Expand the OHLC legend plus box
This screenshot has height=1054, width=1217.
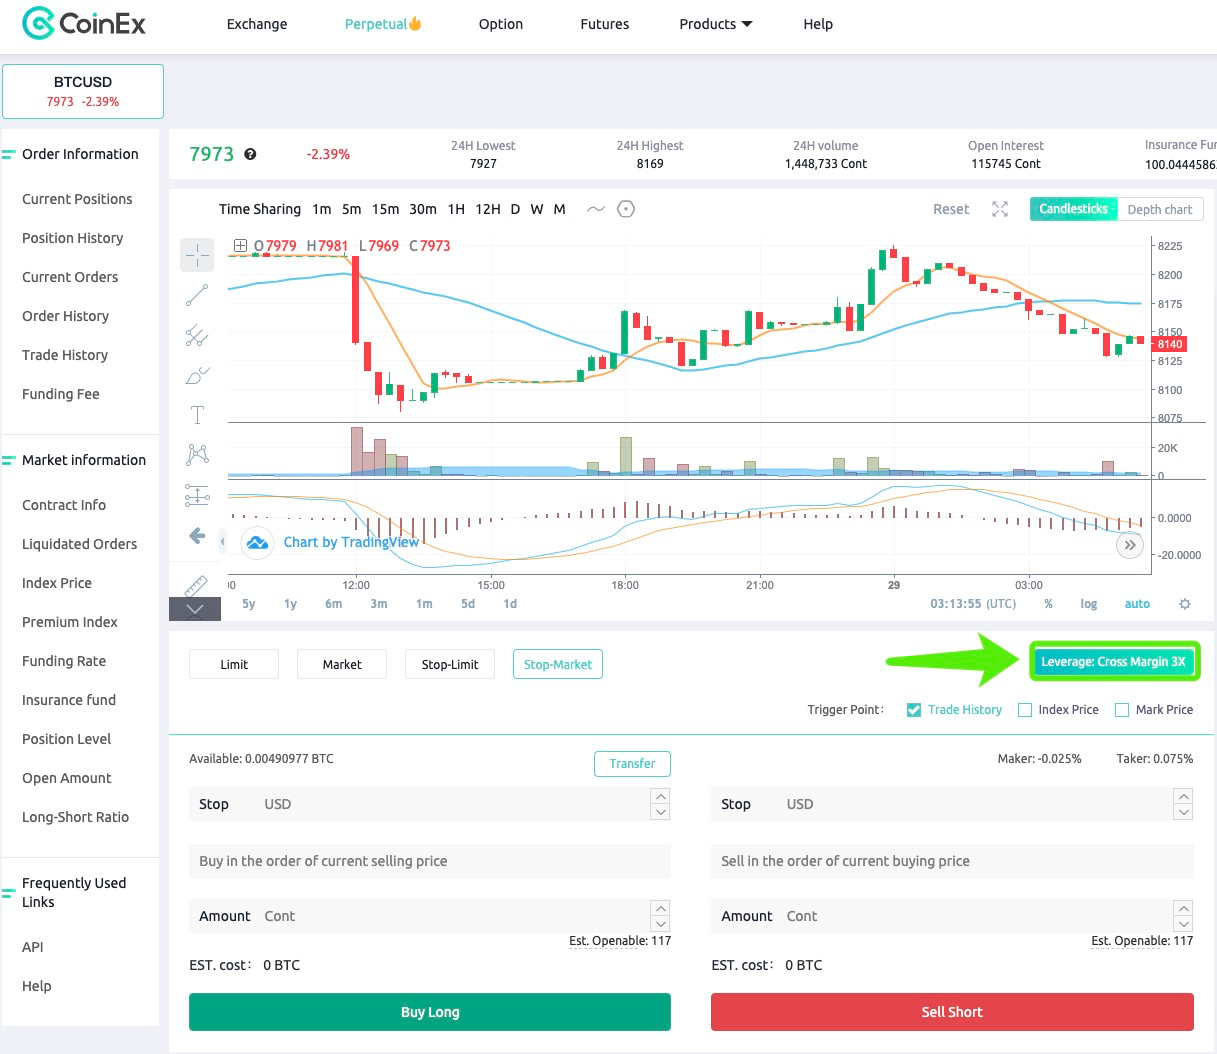click(240, 245)
